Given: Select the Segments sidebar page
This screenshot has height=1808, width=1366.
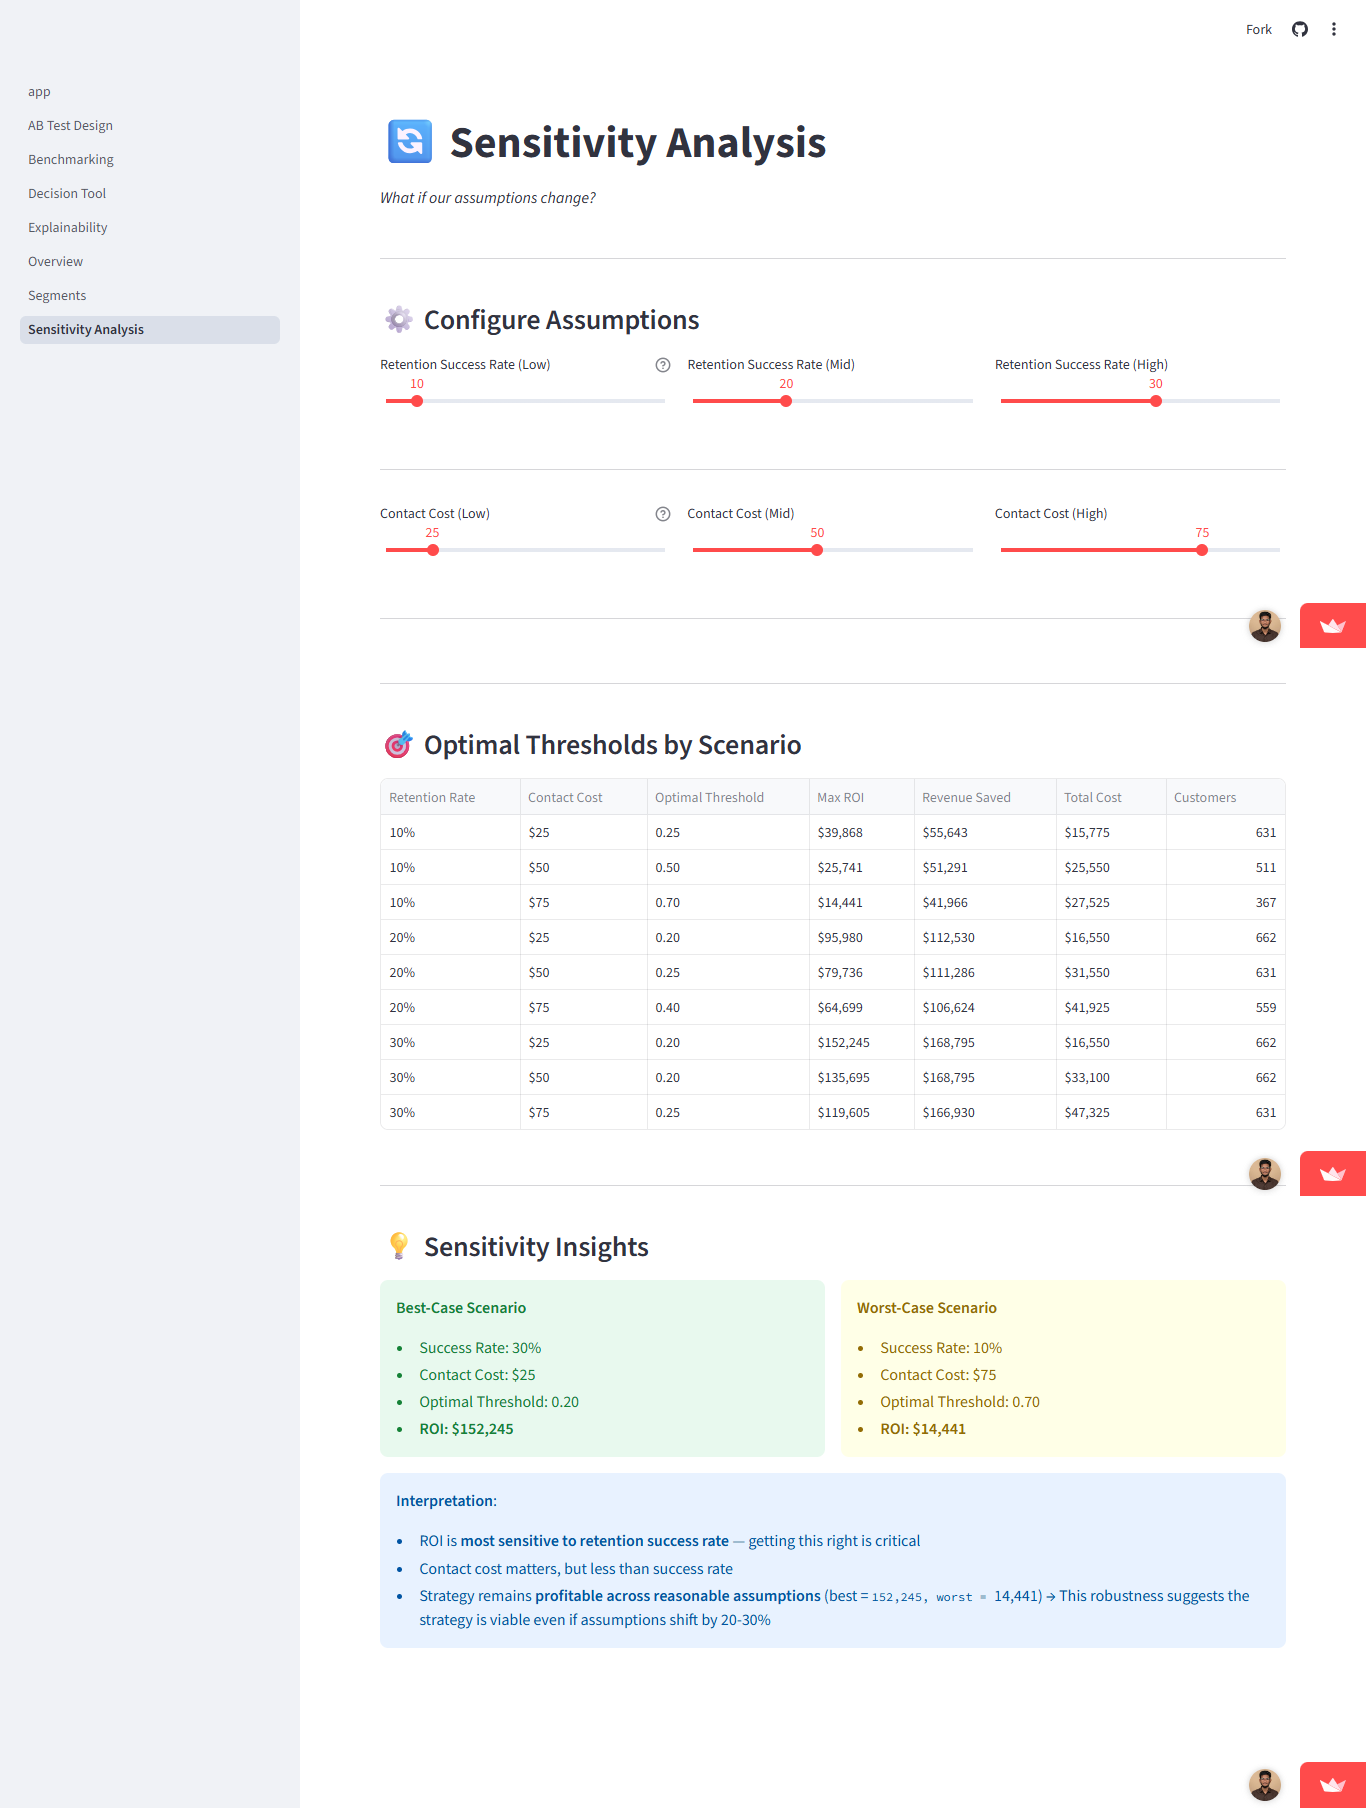Looking at the screenshot, I should point(150,296).
